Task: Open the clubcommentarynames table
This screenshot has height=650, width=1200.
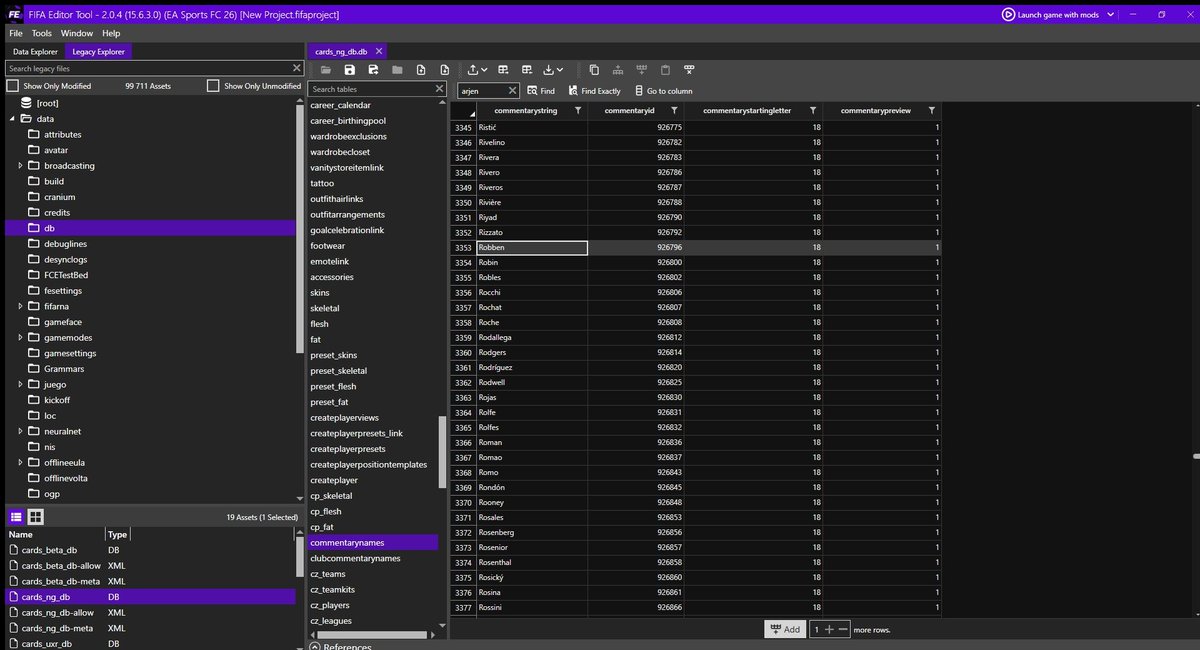Action: [x=372, y=558]
